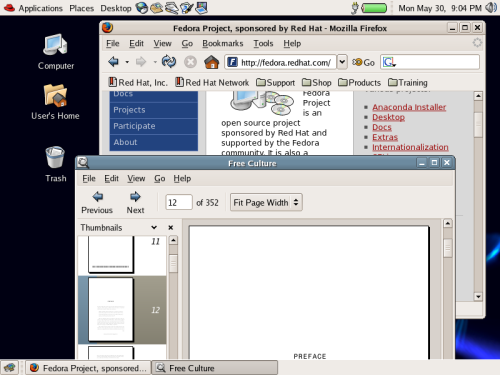500x375 pixels.
Task: Open the Bookmarks menu in Firefox
Action: (x=223, y=43)
